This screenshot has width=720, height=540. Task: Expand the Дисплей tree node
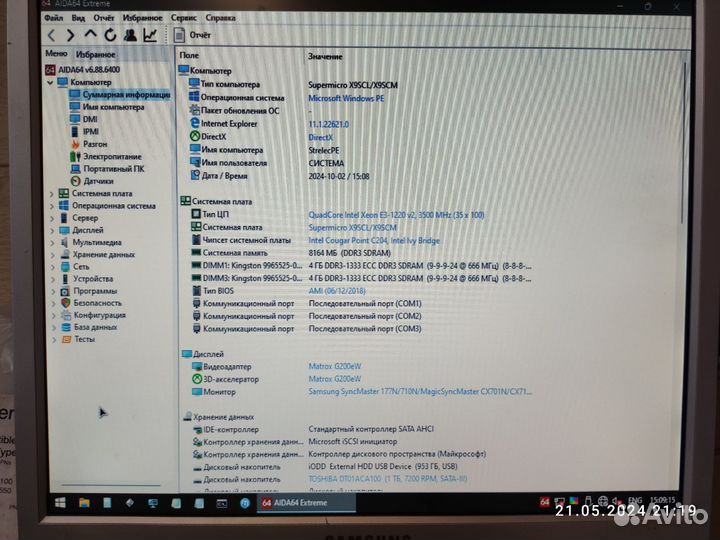point(52,231)
